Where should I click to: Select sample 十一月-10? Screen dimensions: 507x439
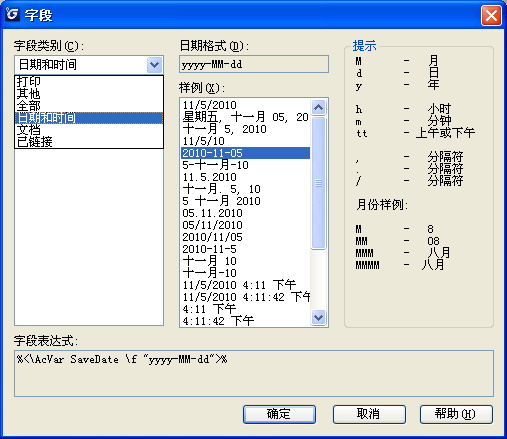246,273
